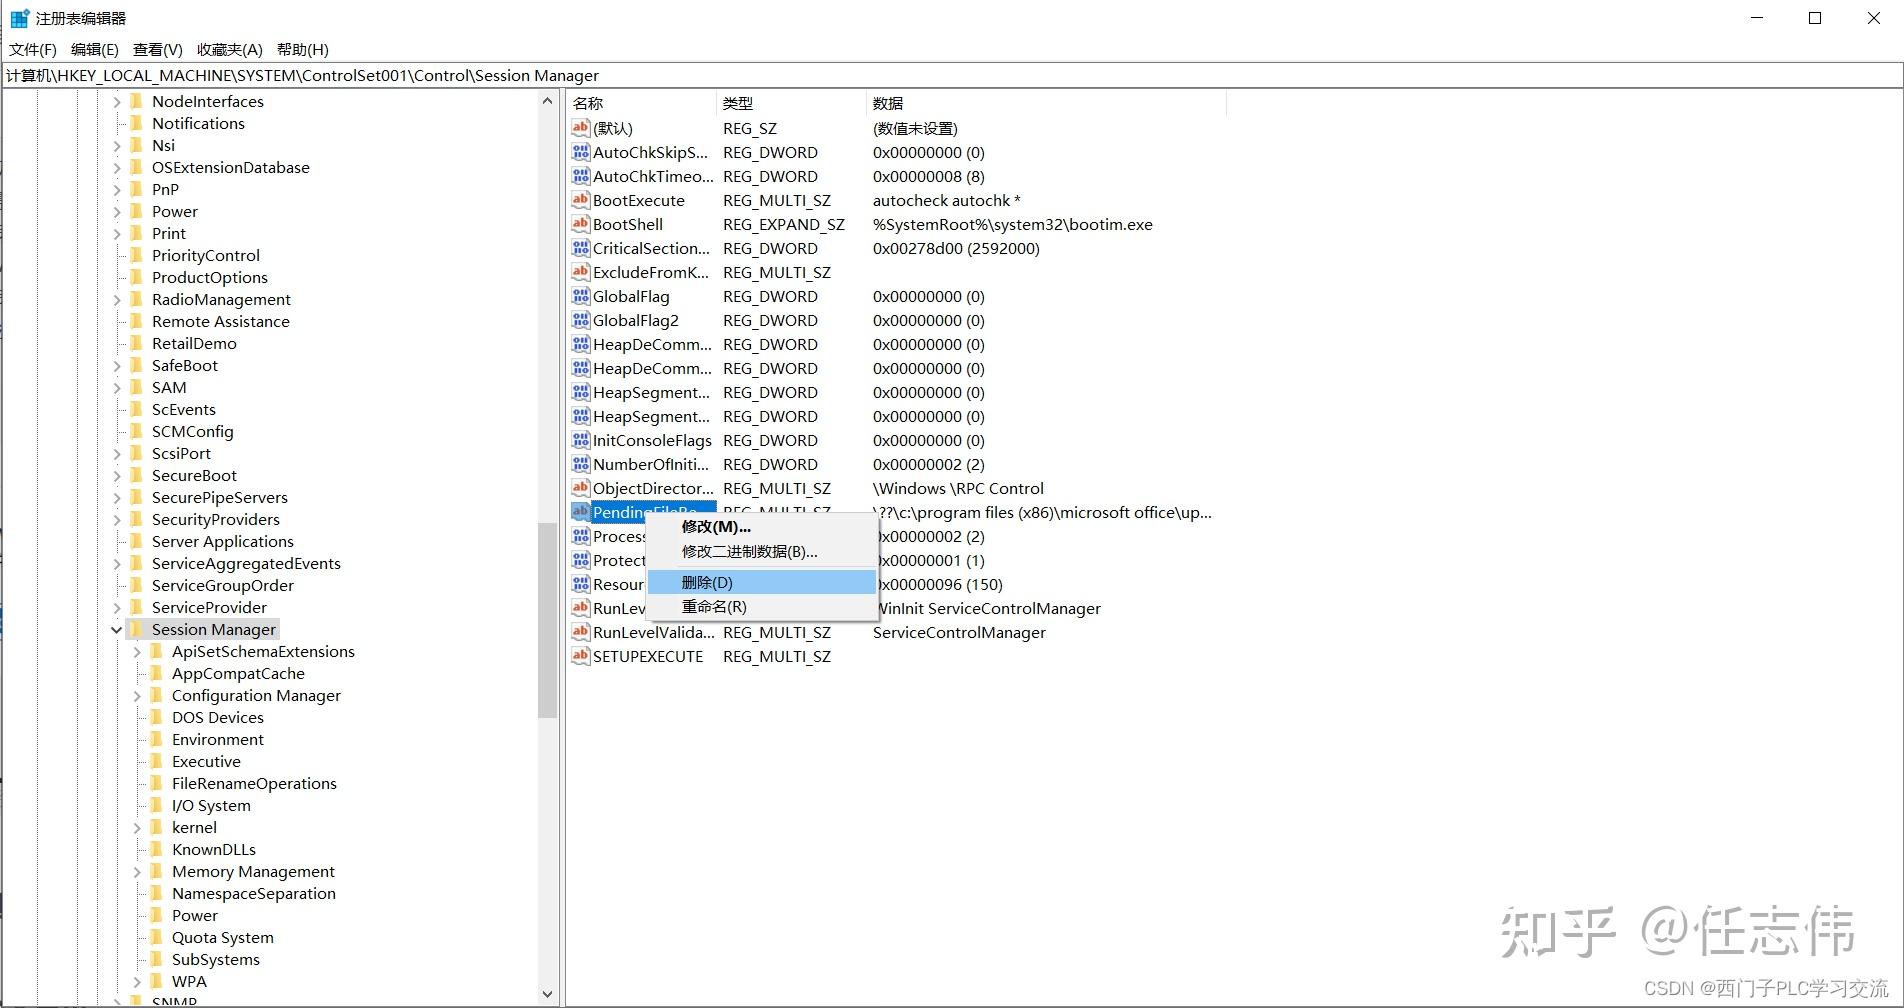Viewport: 1904px width, 1008px height.
Task: Click the 名称 column header
Action: (640, 103)
